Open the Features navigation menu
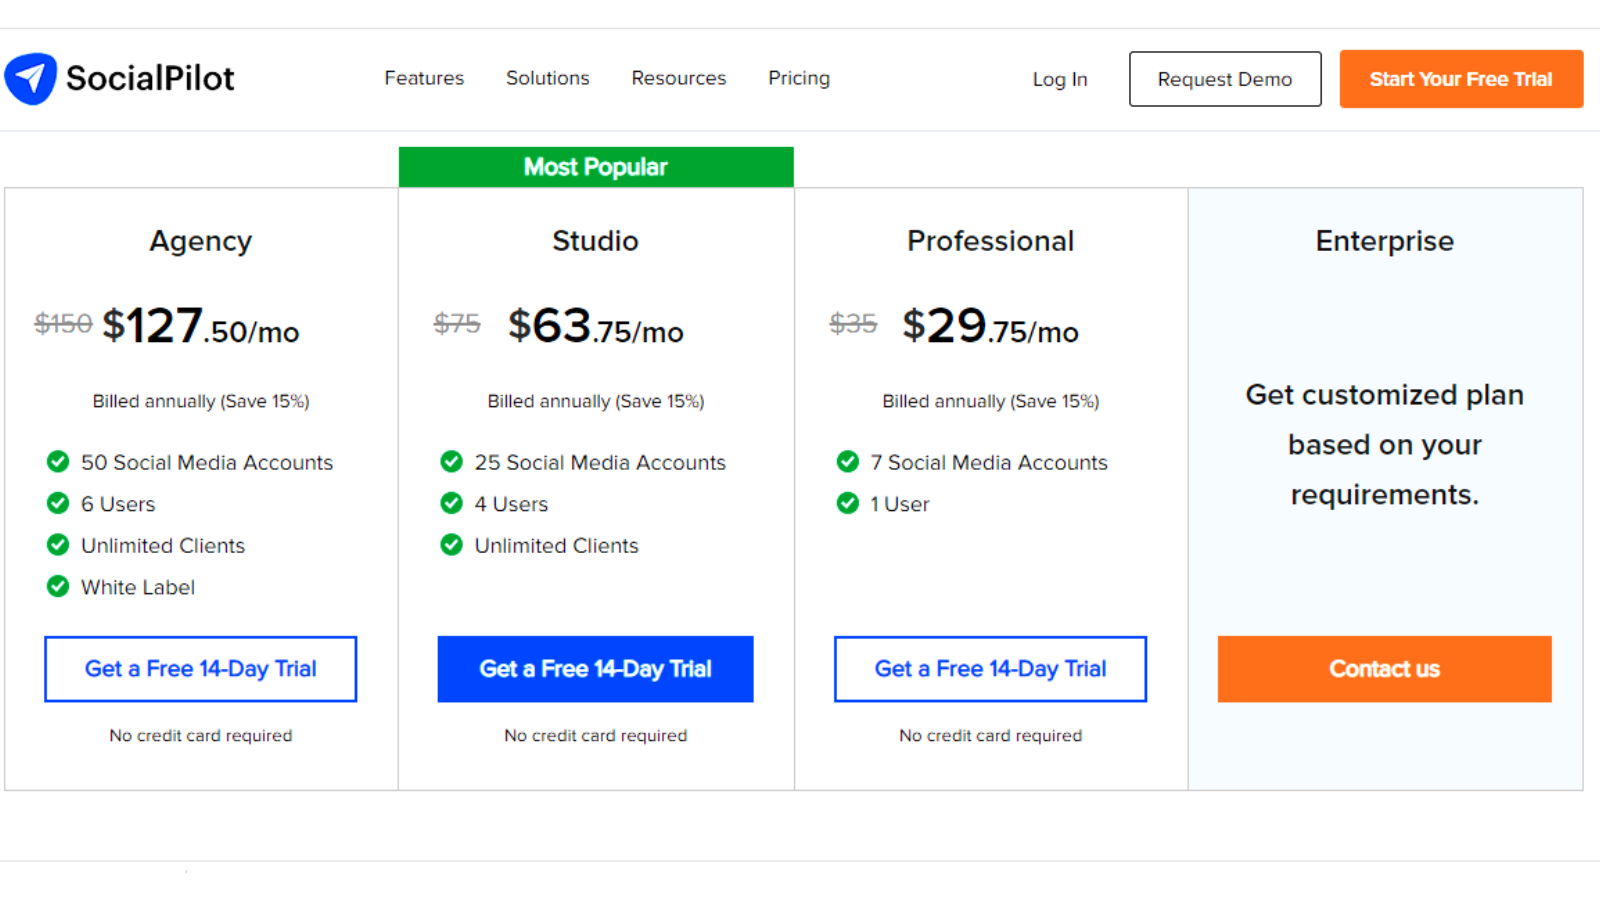 point(424,78)
